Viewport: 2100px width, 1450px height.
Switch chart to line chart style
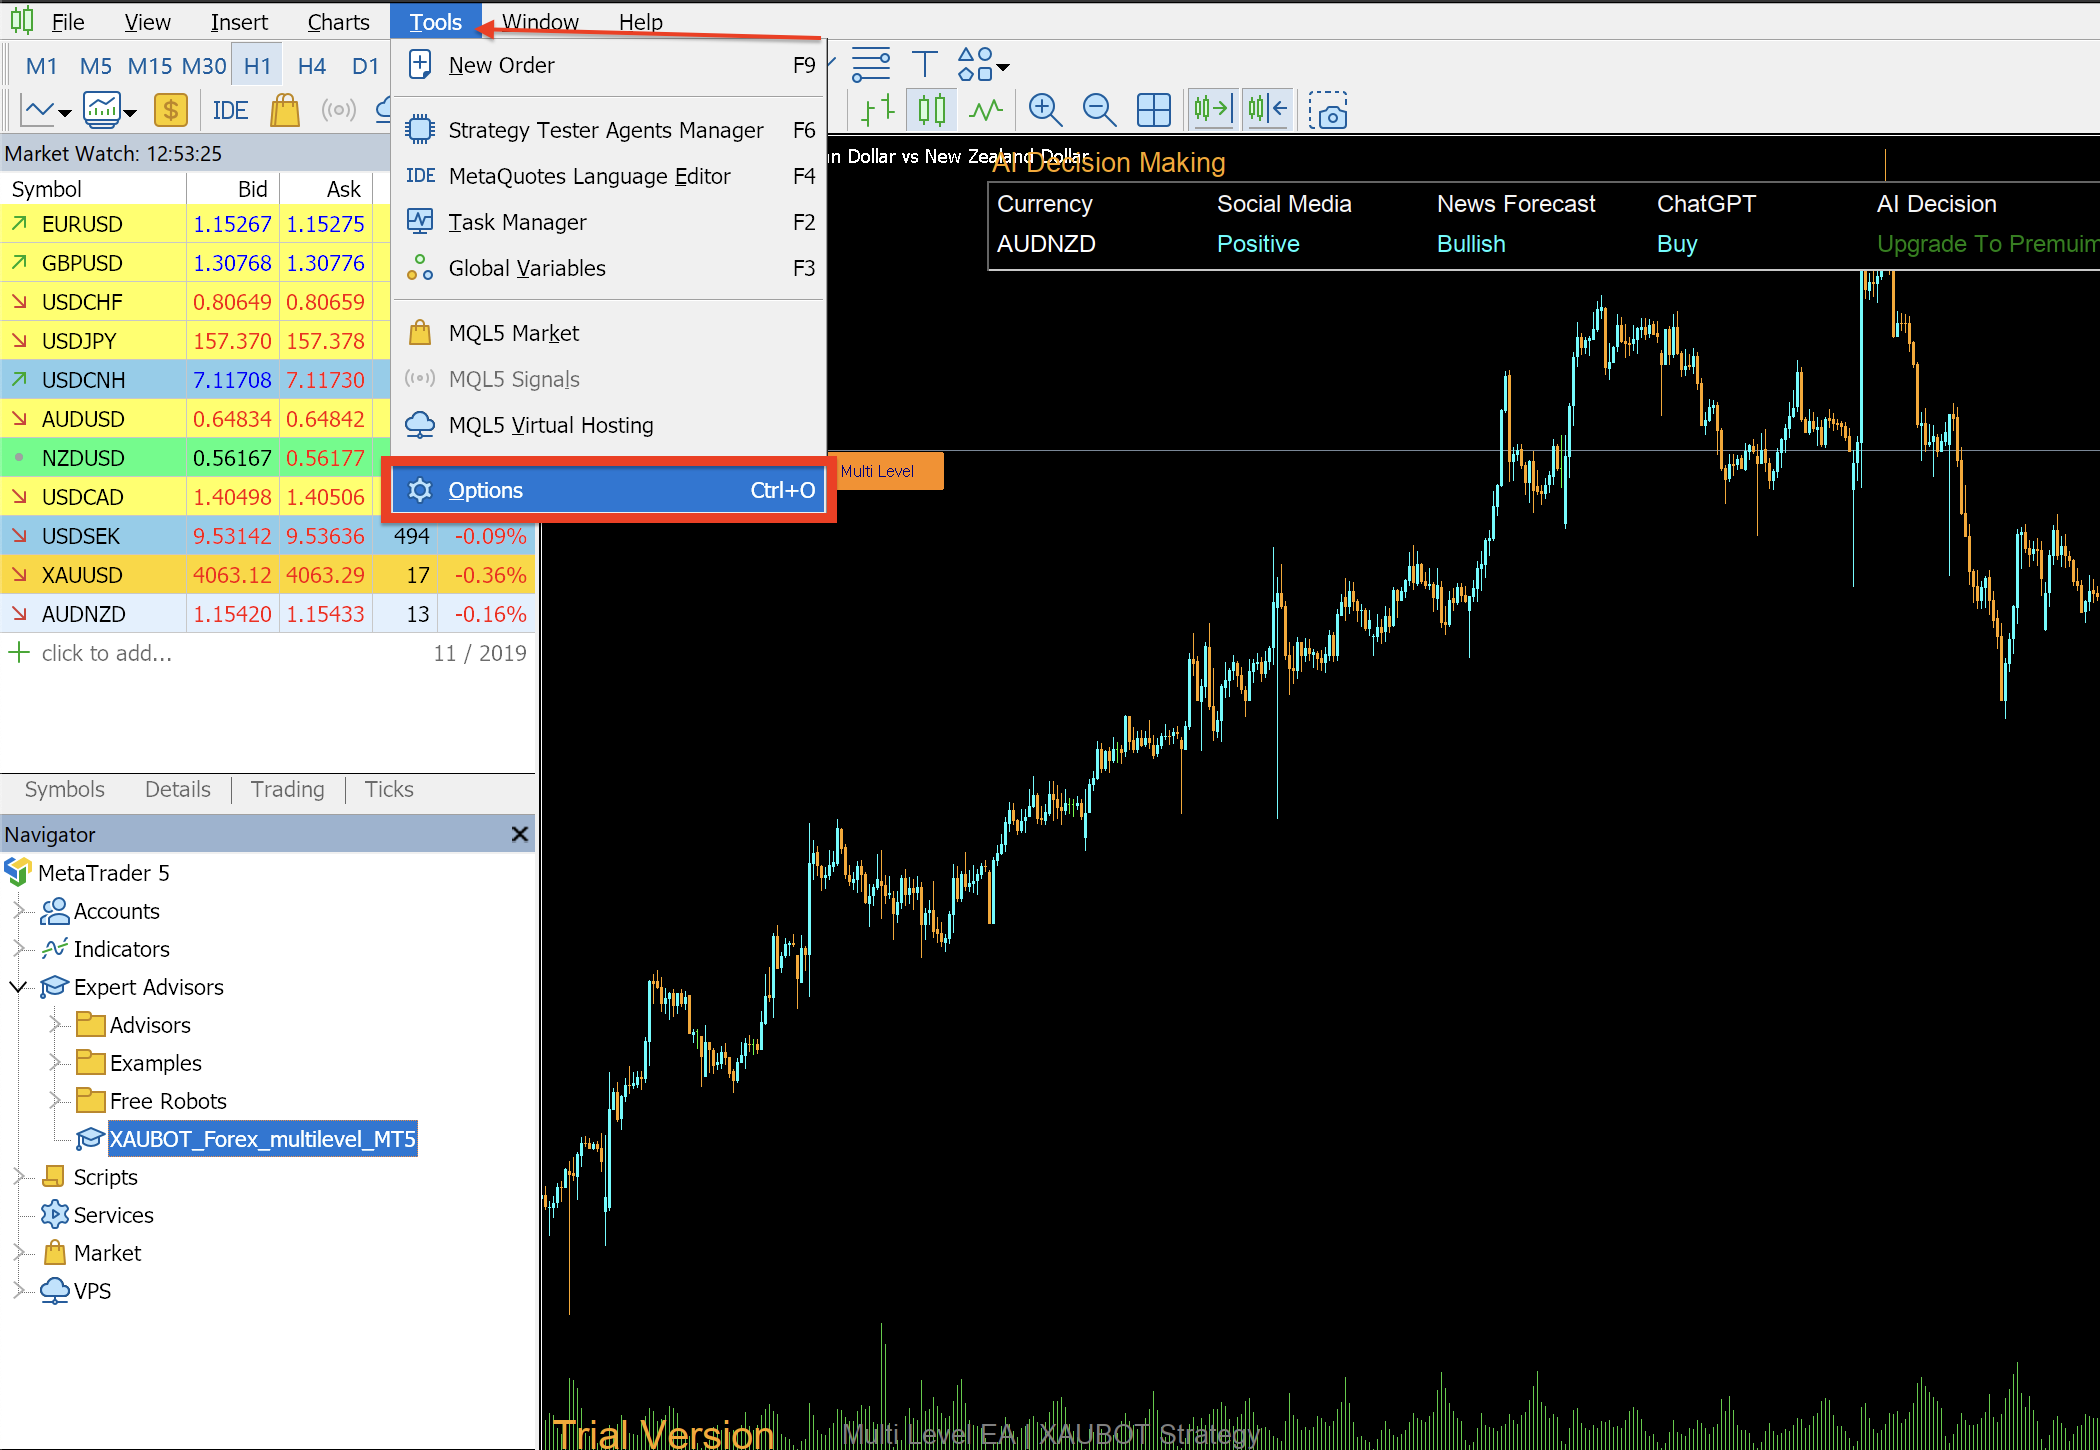coord(986,109)
